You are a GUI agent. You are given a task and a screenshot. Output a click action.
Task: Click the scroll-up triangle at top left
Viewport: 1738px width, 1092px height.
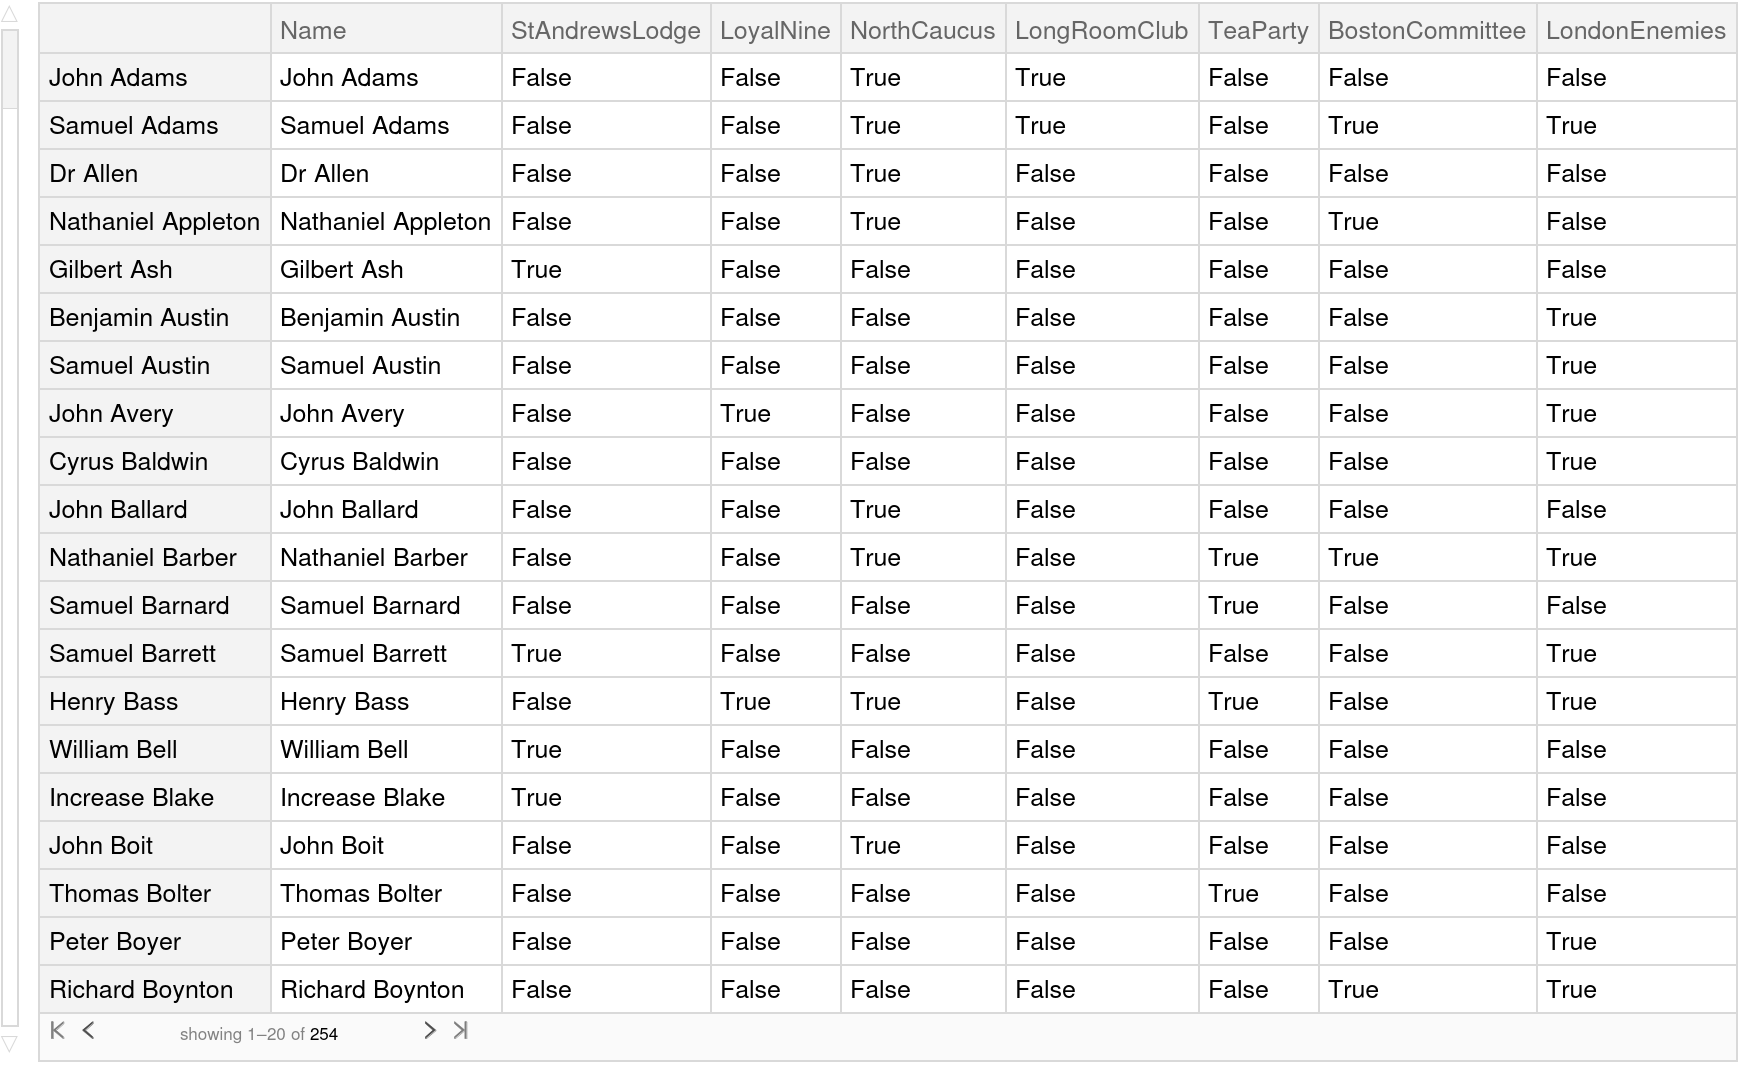tap(9, 16)
